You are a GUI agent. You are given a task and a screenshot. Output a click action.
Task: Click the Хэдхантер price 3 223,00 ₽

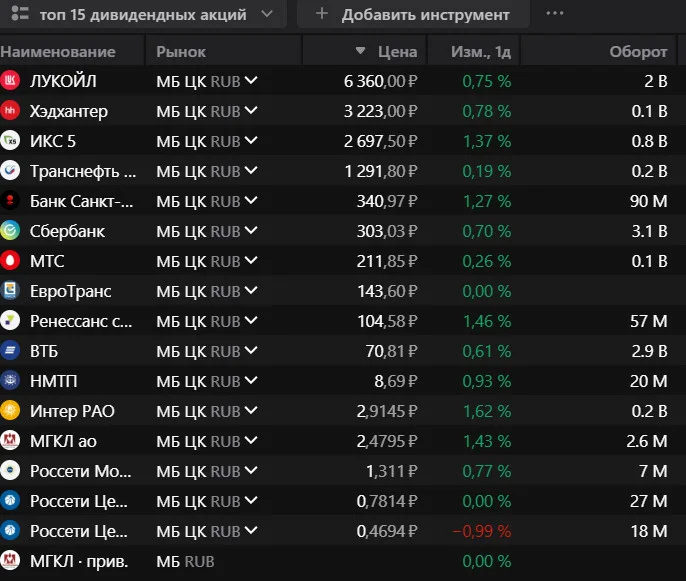(381, 111)
